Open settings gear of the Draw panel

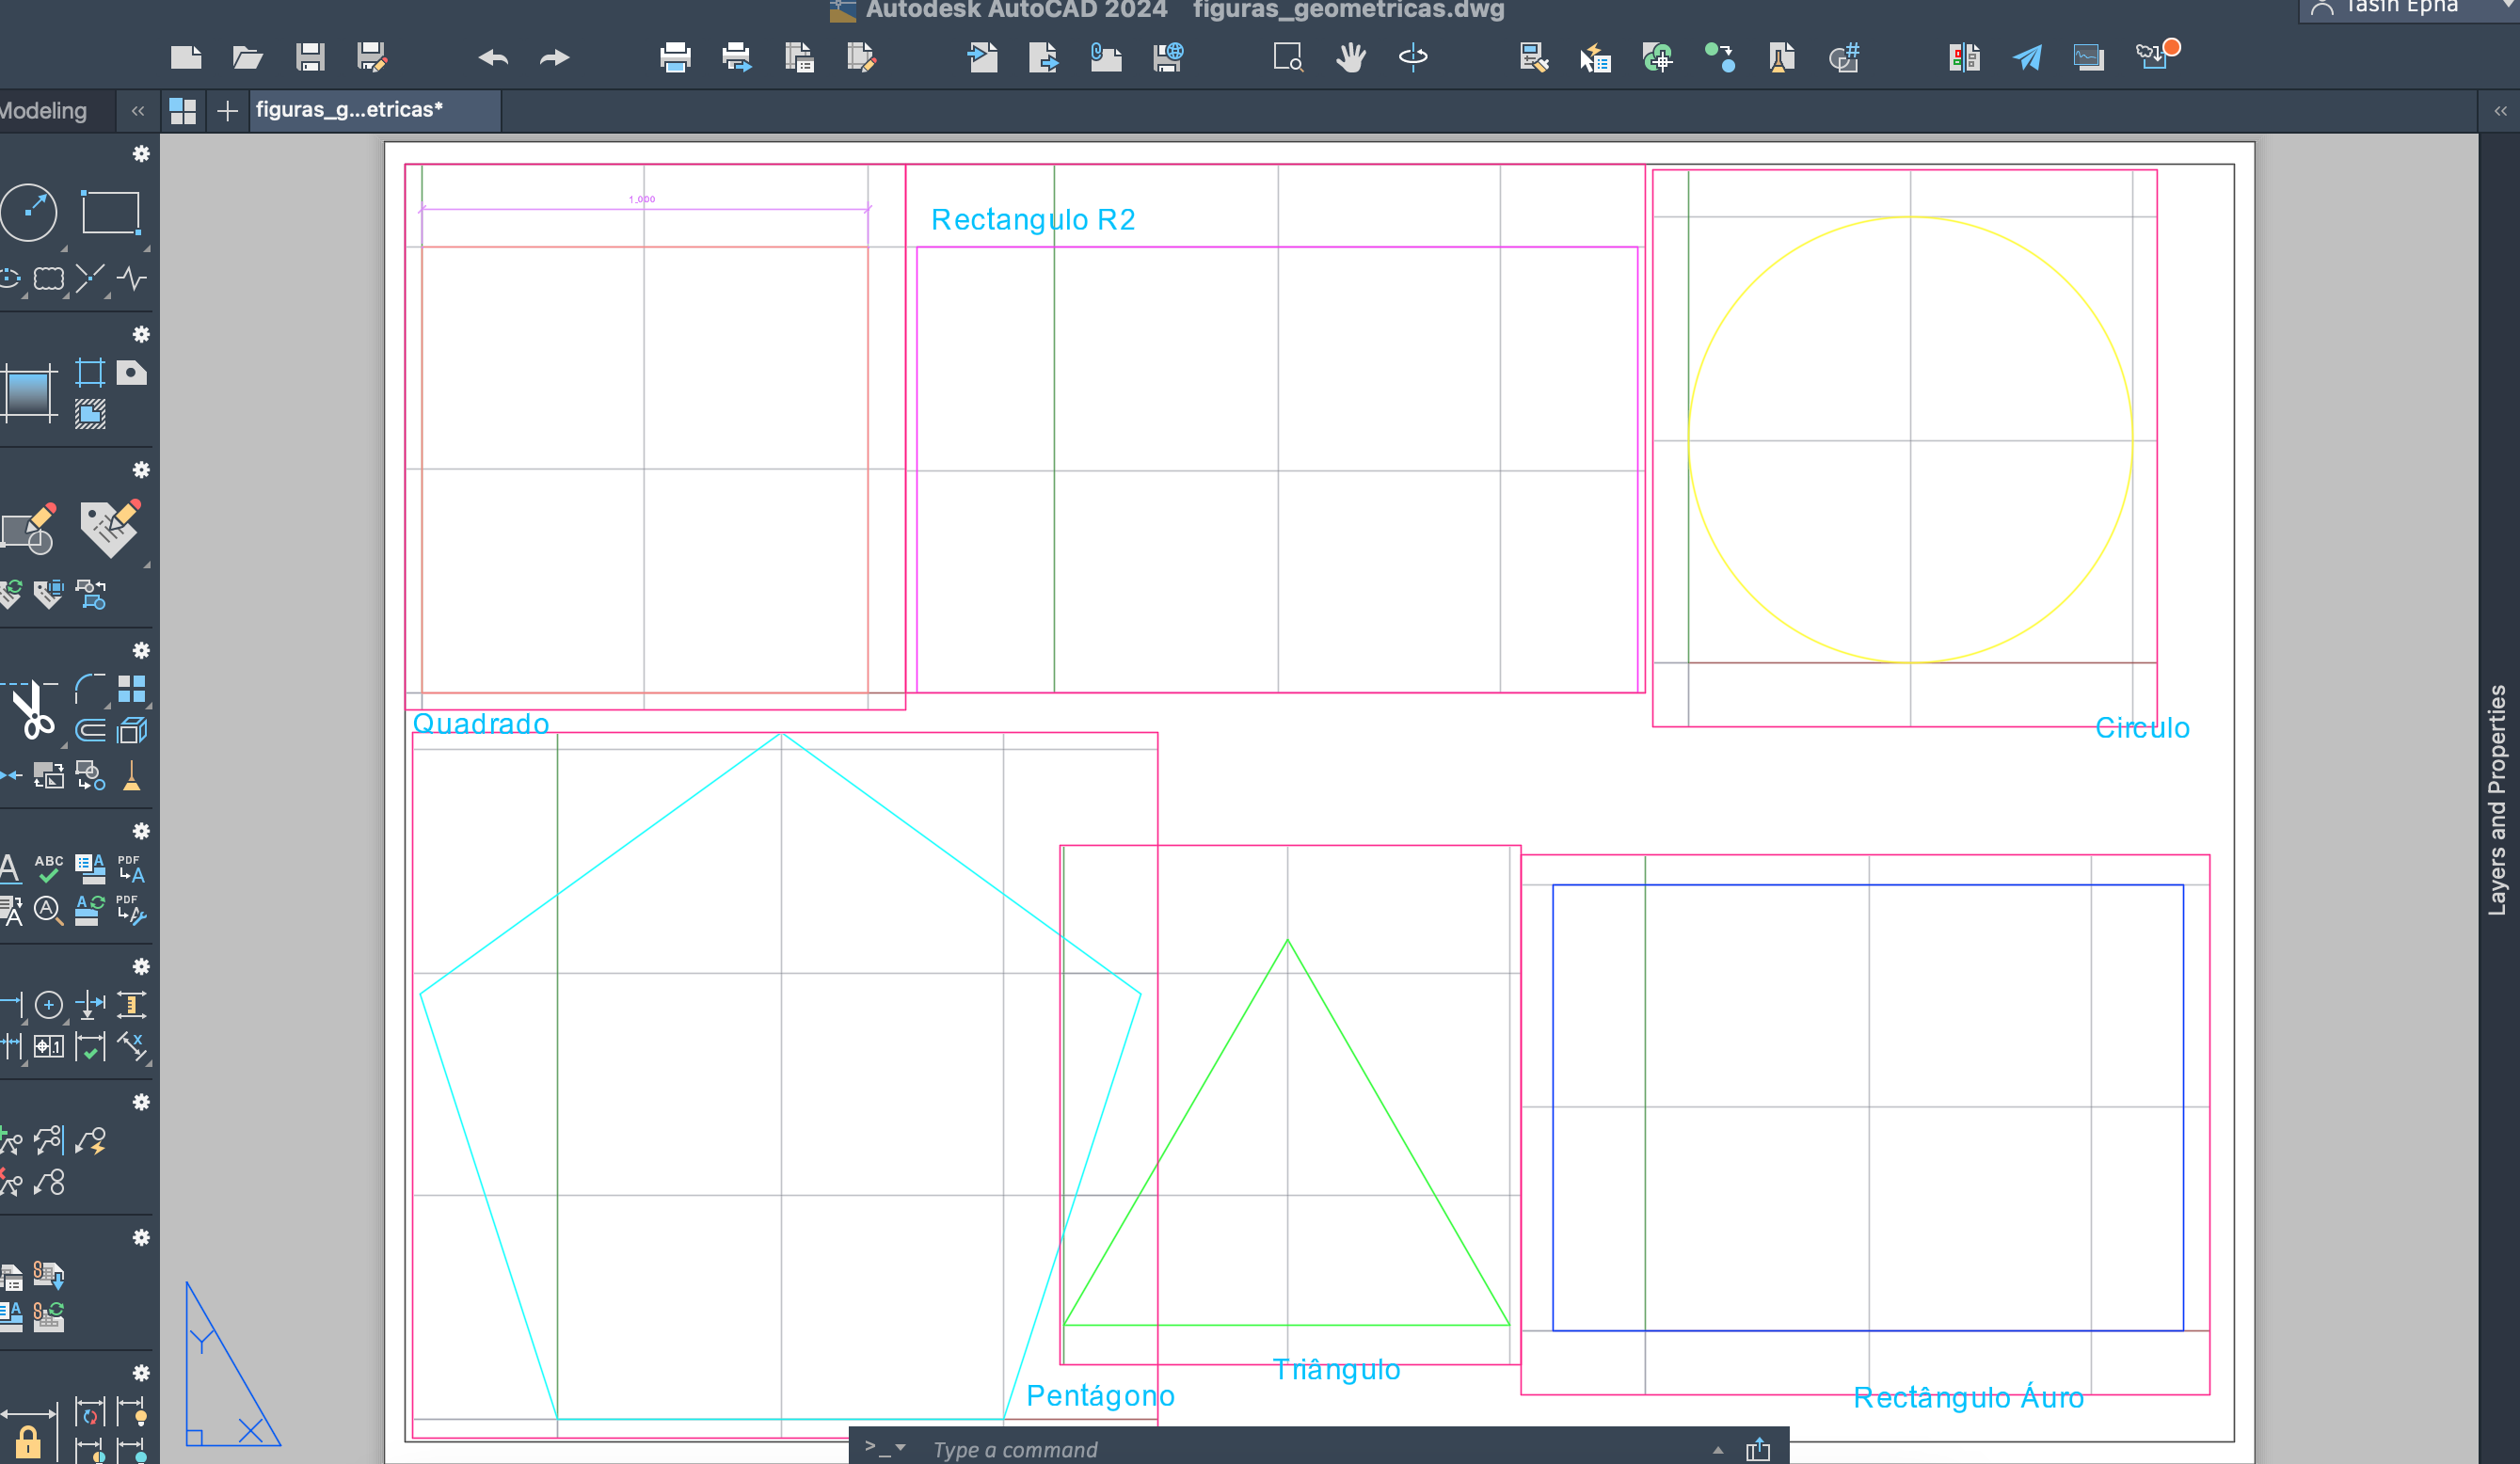[x=141, y=153]
